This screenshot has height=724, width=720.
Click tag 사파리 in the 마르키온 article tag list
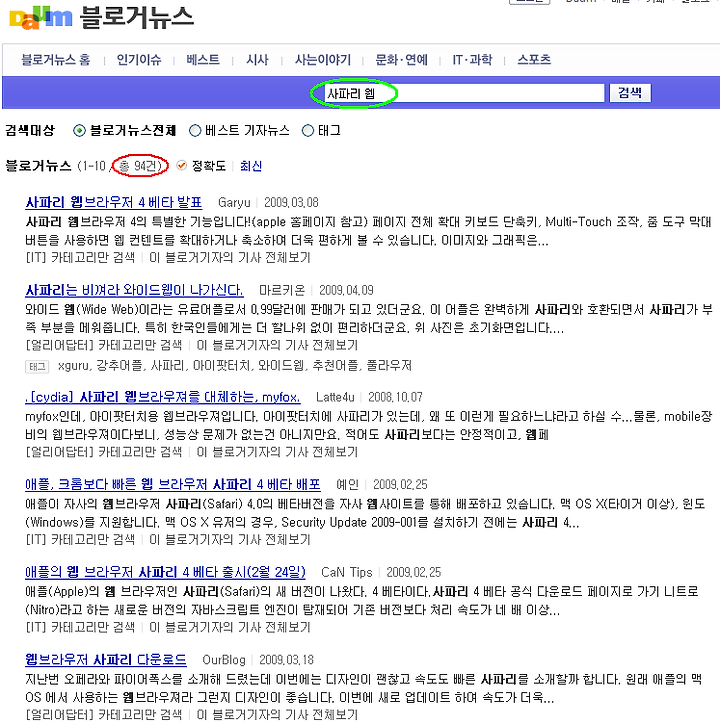(x=168, y=366)
